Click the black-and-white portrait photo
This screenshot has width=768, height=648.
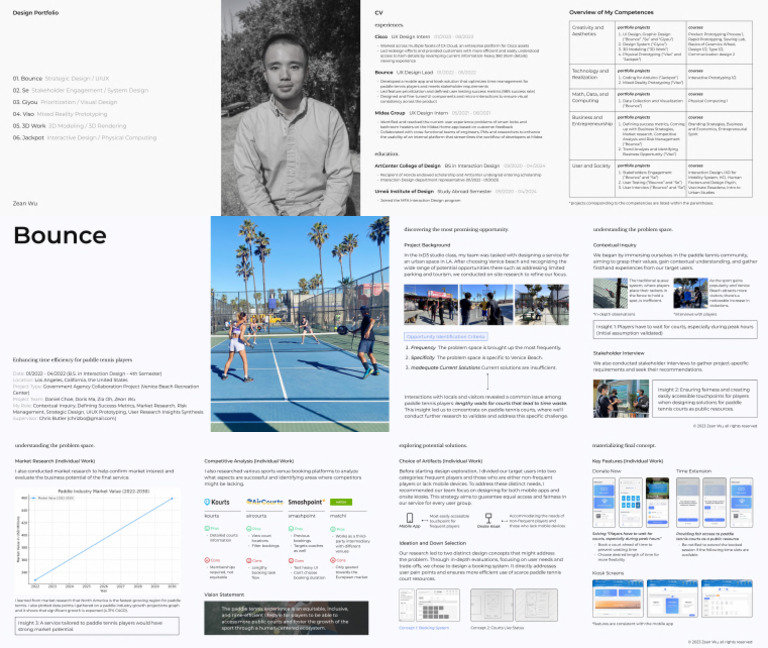coord(290,108)
